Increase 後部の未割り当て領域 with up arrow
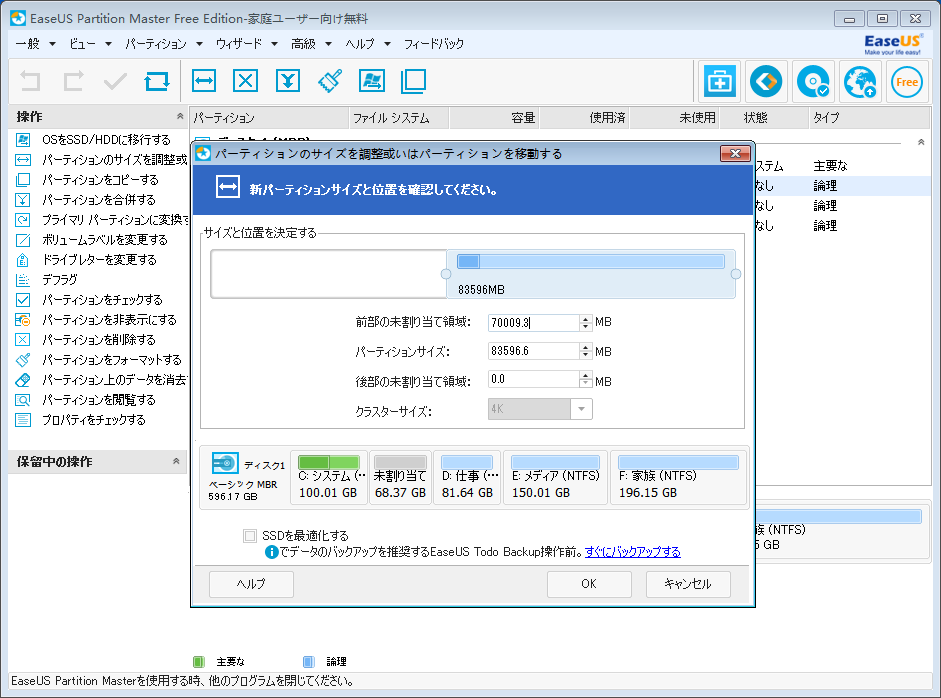The height and width of the screenshot is (698, 941). point(586,375)
